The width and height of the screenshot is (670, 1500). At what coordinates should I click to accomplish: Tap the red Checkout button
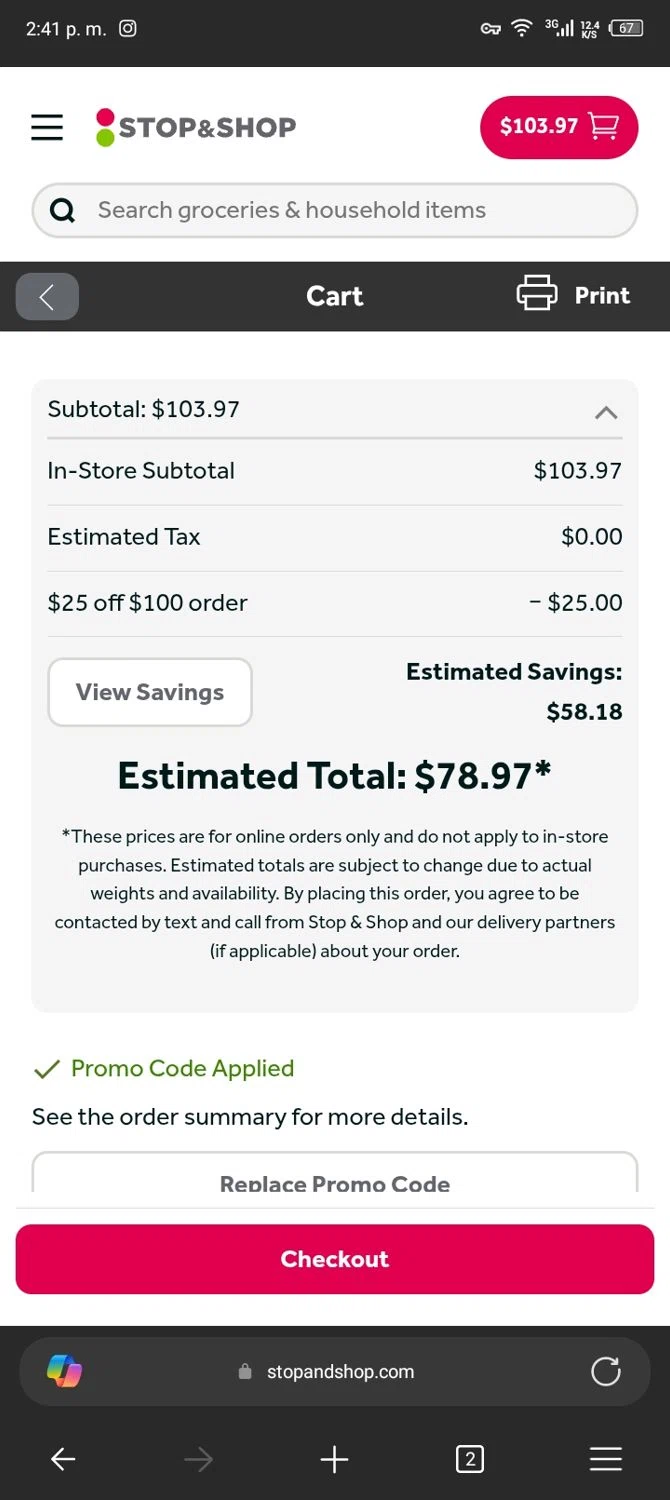[x=335, y=1259]
